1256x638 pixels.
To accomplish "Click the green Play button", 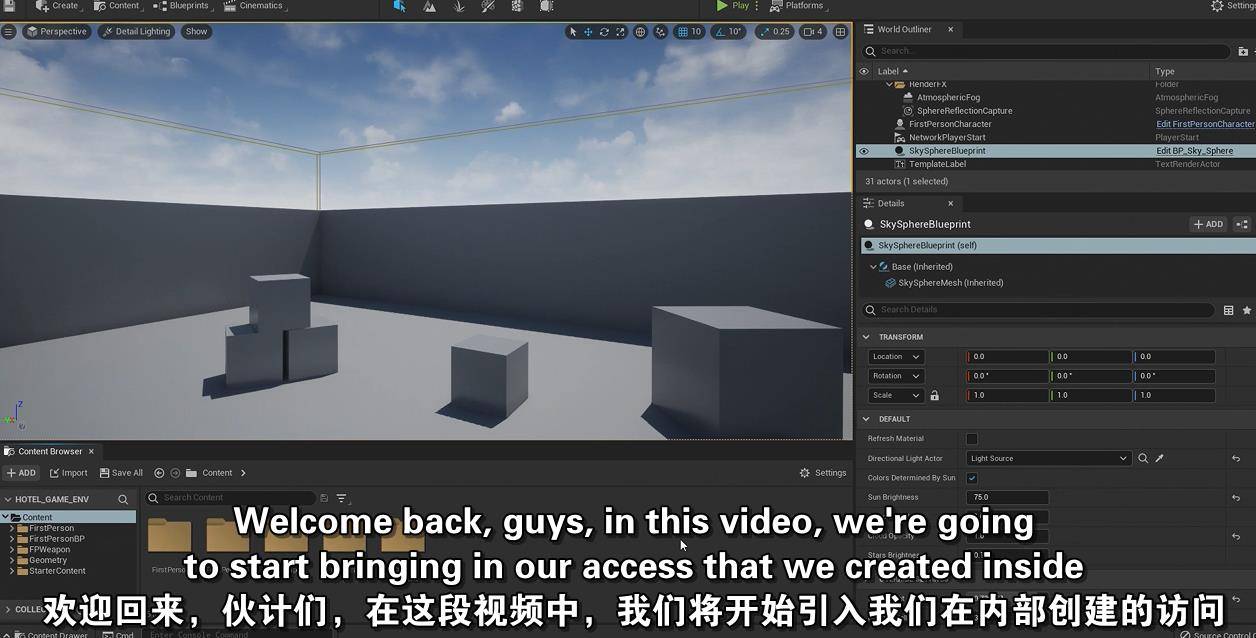I will [x=733, y=6].
